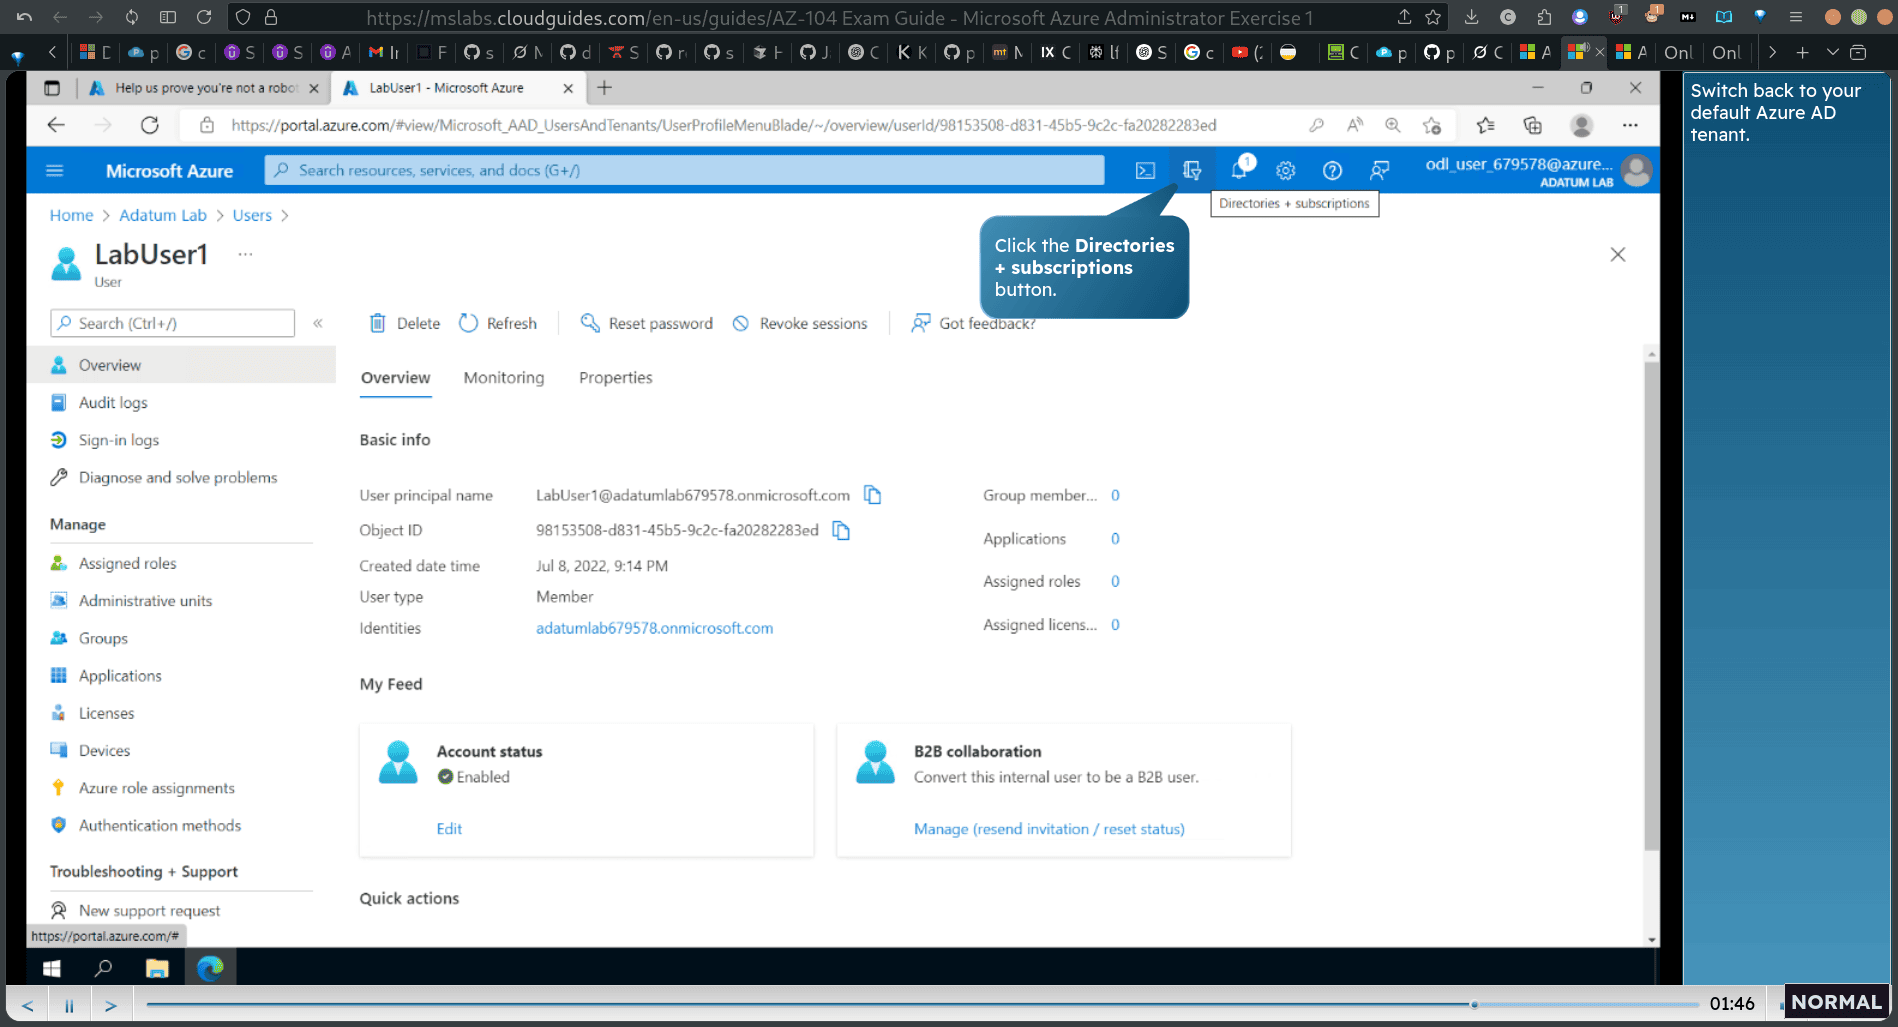Open Azure notifications bell

click(1239, 170)
